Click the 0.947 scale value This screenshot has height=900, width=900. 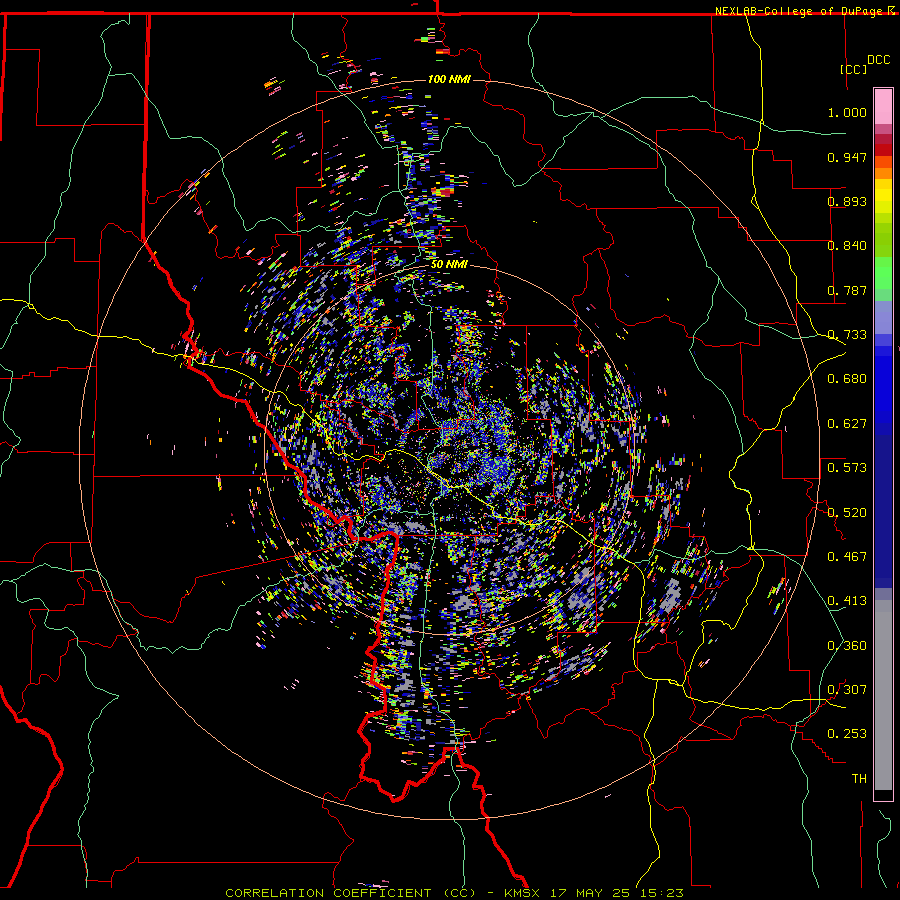(847, 157)
